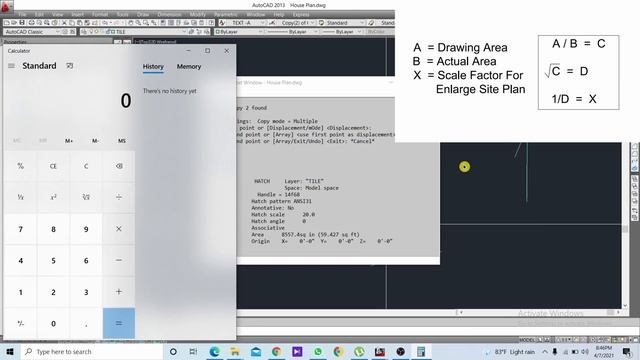Image resolution: width=640 pixels, height=360 pixels.
Task: Open volume control in system tray
Action: click(585, 351)
